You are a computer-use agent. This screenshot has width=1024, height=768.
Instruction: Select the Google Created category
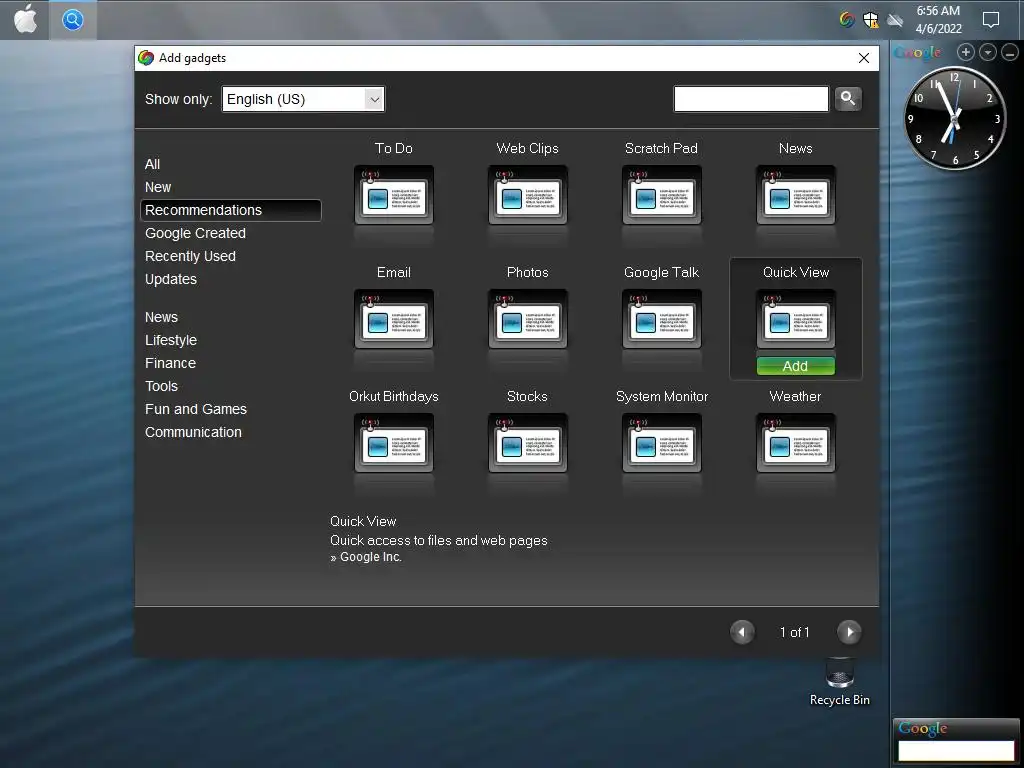click(195, 233)
